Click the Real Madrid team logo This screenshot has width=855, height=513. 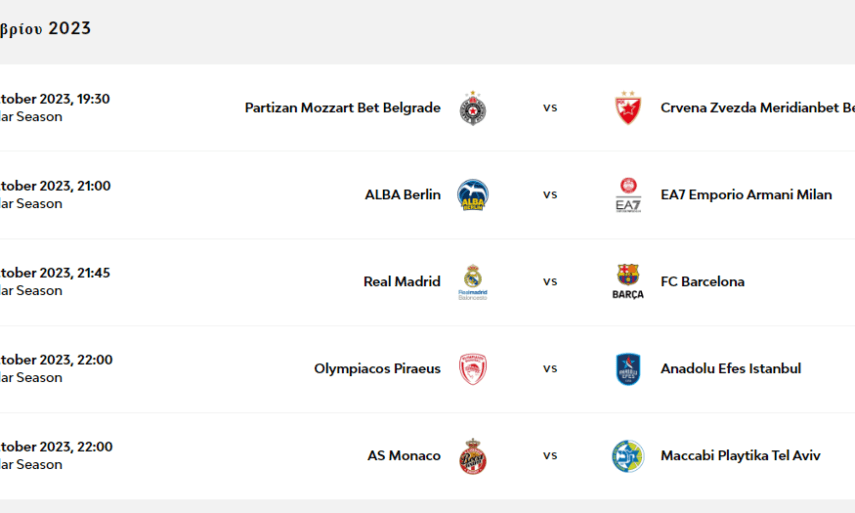473,282
